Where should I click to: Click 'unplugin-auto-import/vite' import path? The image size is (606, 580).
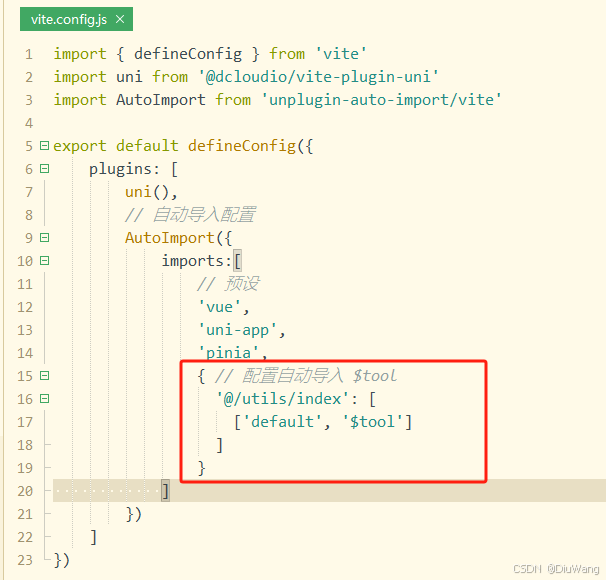point(381,100)
